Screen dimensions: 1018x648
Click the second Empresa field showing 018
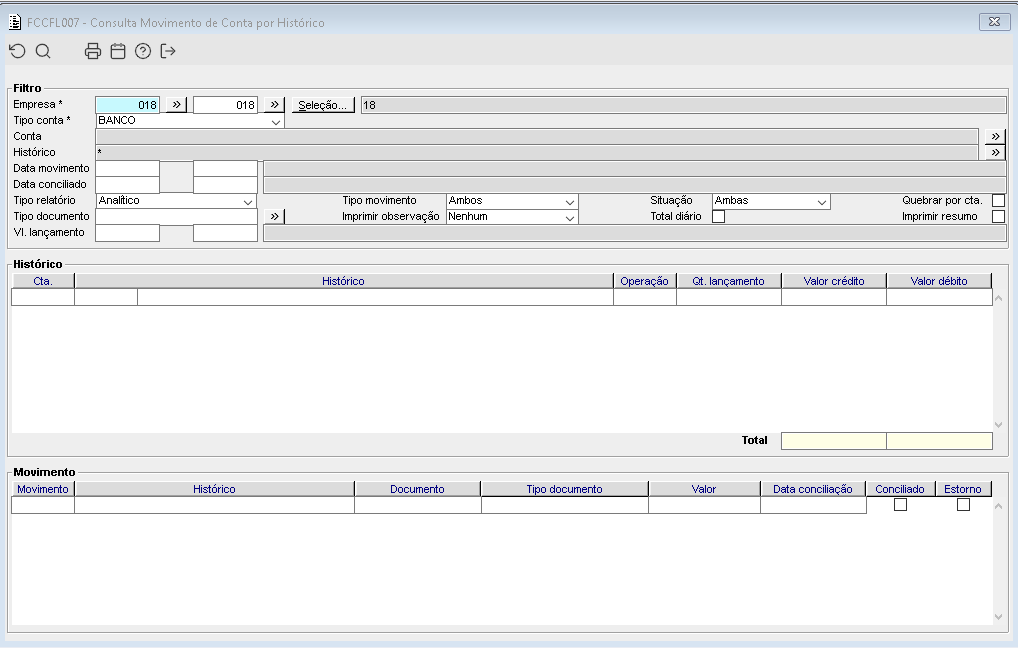225,105
